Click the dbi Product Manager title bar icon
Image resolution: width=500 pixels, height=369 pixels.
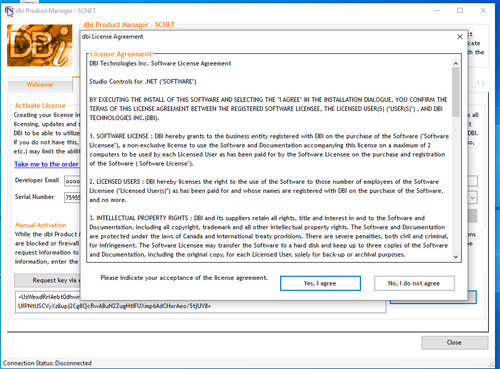pyautogui.click(x=9, y=11)
